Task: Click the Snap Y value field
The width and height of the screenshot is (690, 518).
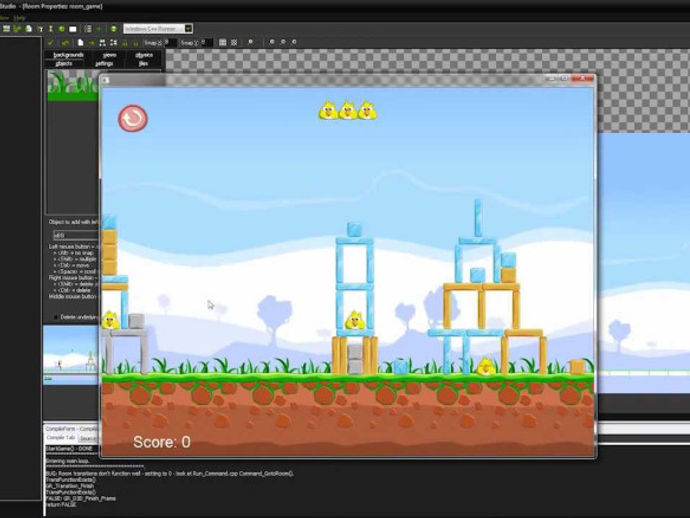Action: pos(207,43)
